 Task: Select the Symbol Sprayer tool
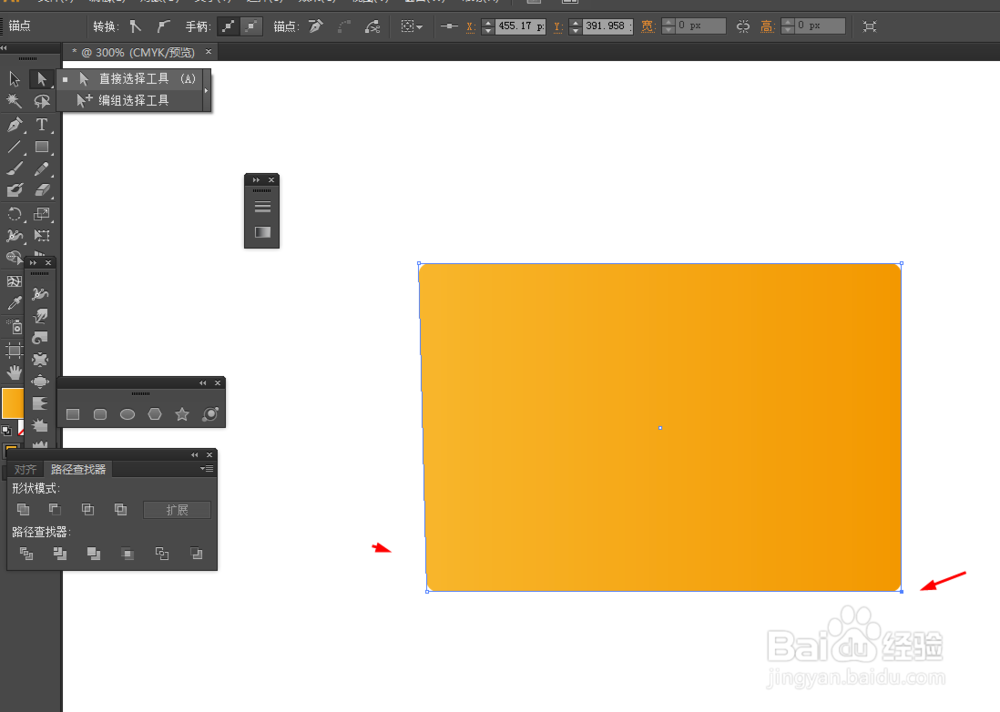[14, 327]
